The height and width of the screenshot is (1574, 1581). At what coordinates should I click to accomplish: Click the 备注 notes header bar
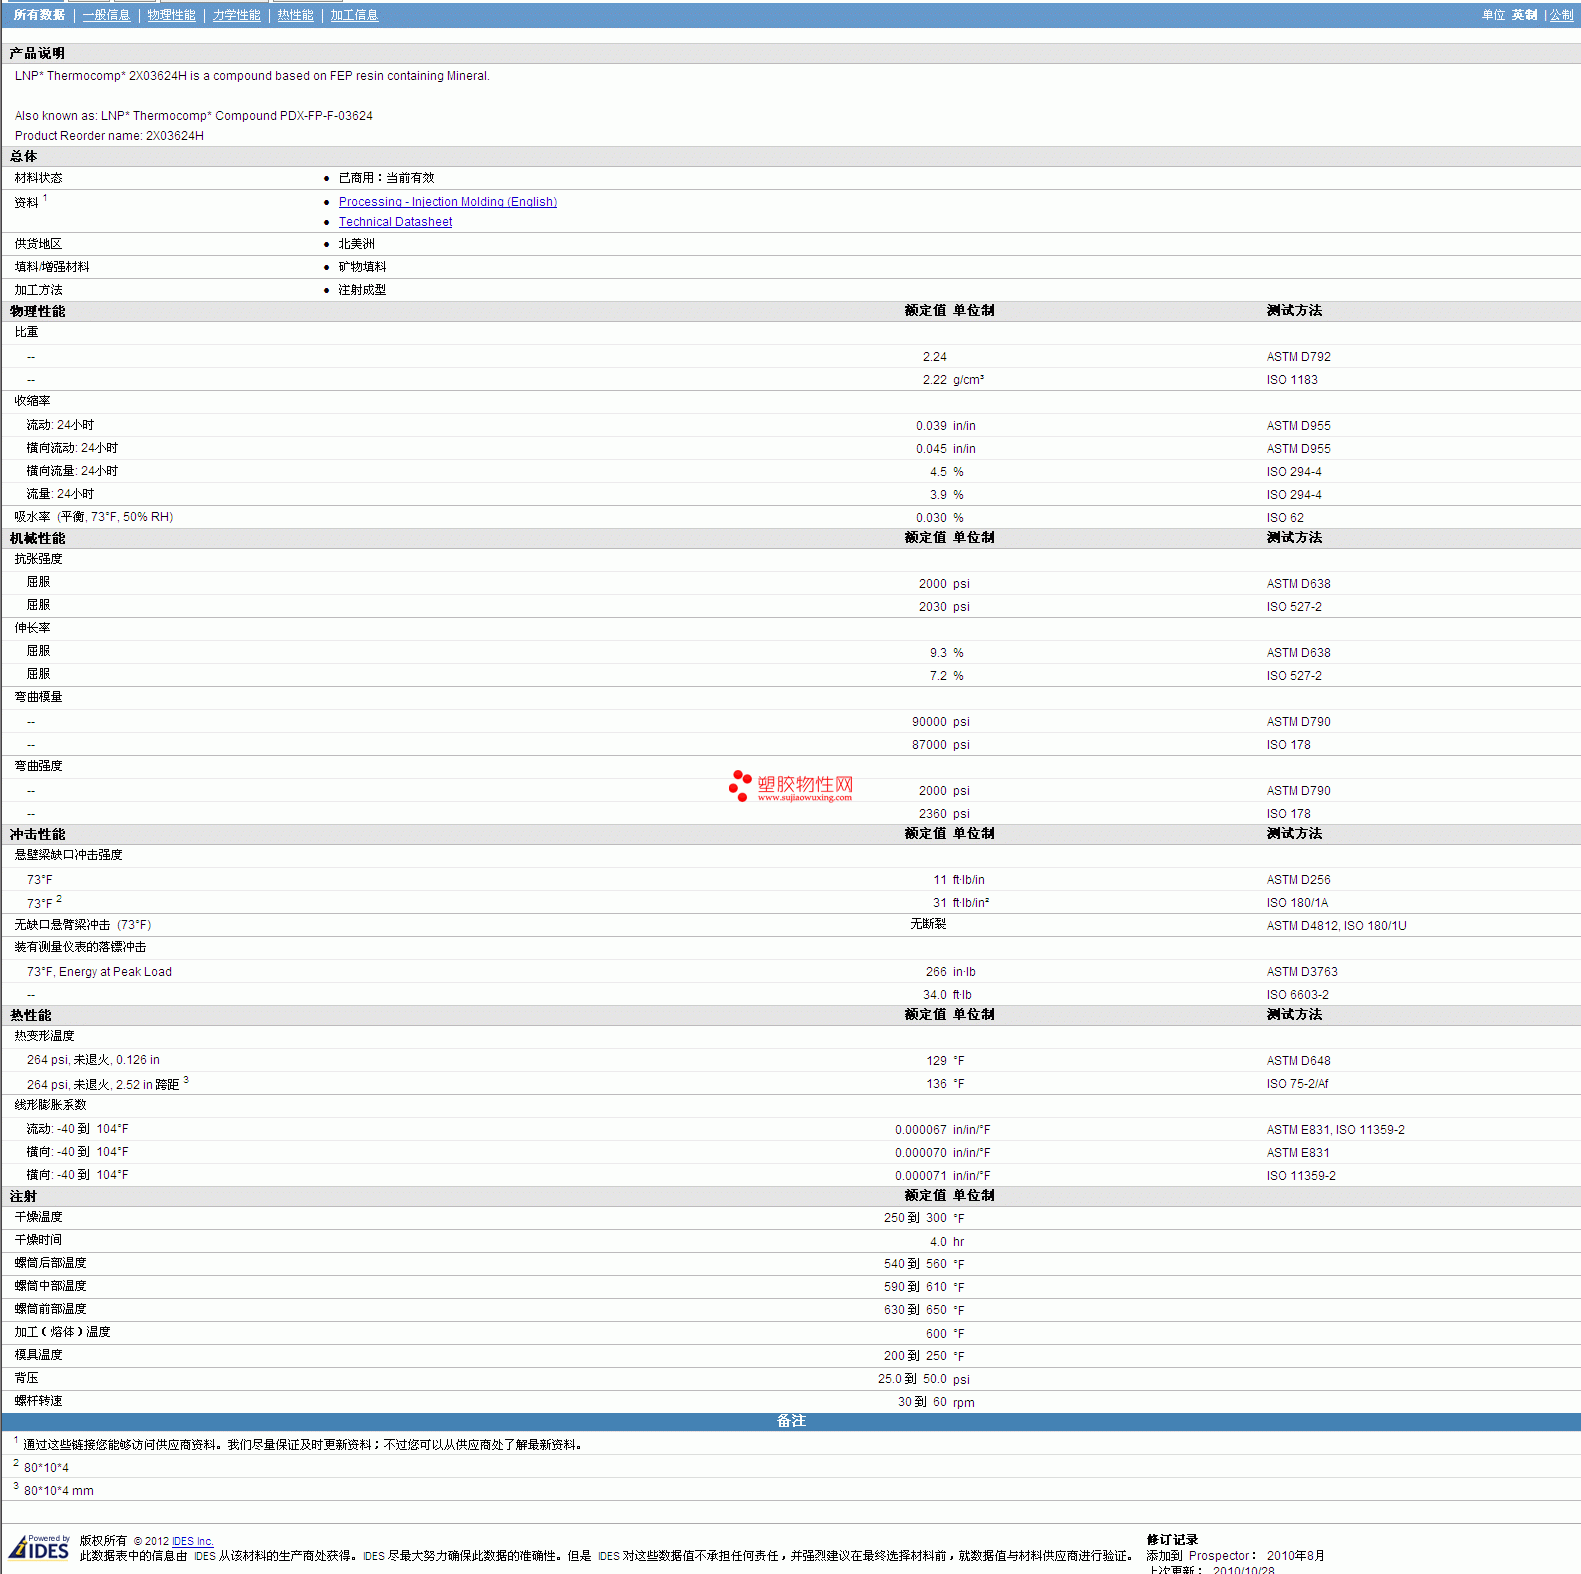[x=791, y=1421]
